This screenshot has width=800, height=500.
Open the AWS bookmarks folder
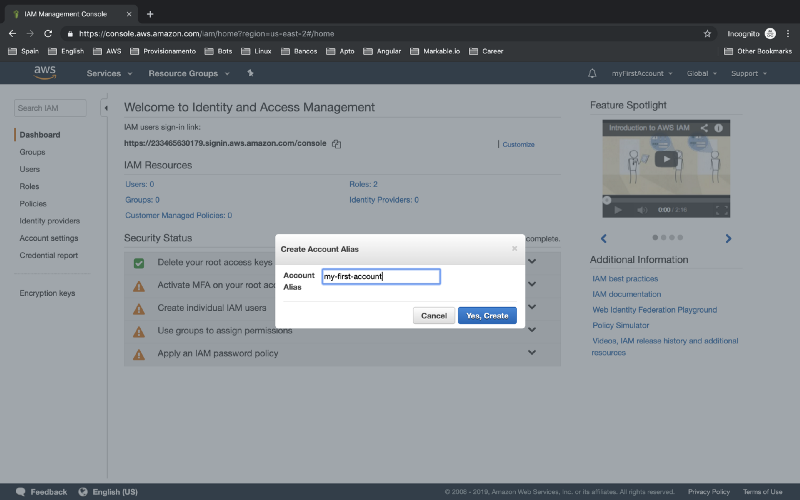107,51
